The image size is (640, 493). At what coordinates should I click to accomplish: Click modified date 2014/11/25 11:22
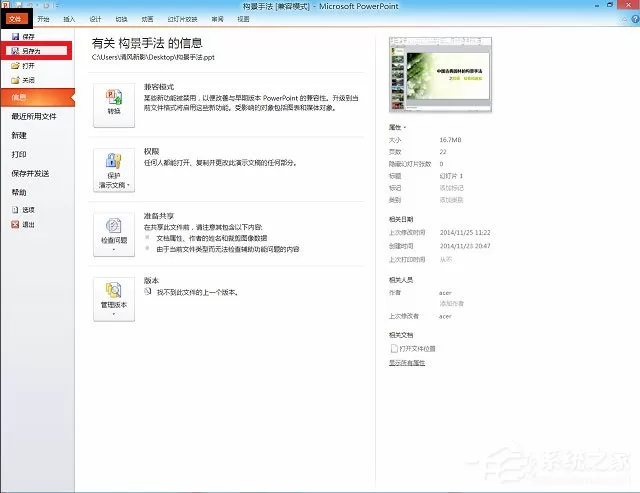point(465,233)
